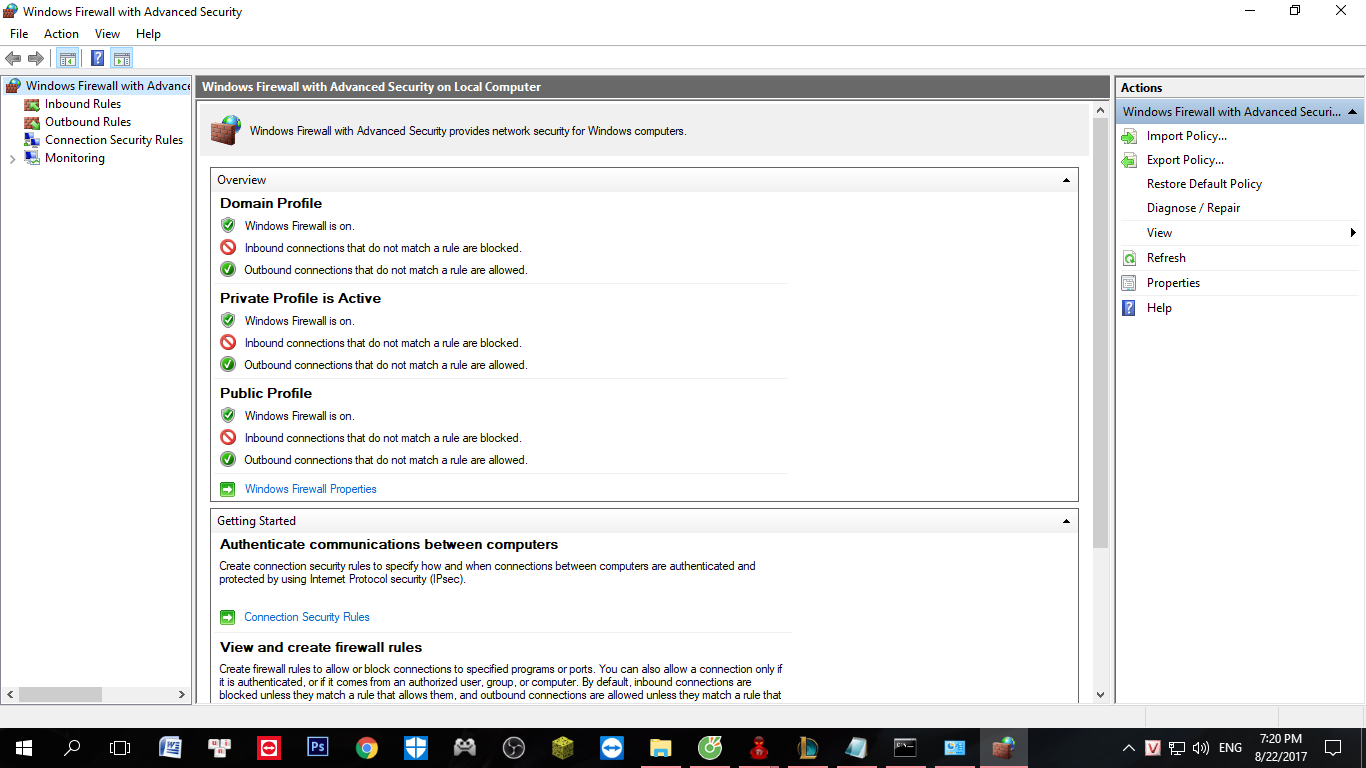Collapse the Actions group header arrow

click(1352, 112)
